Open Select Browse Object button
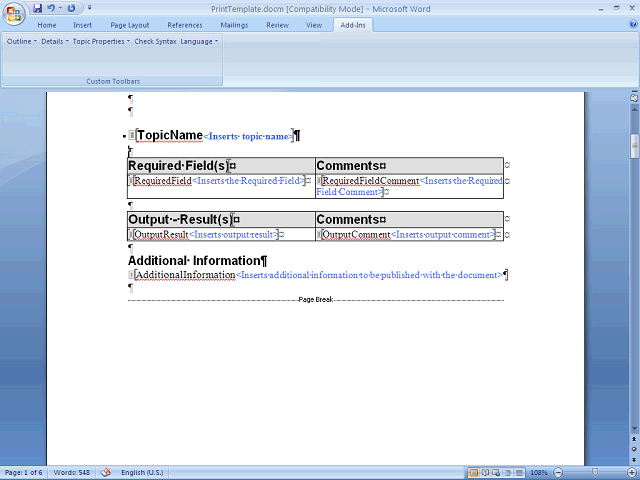 (x=634, y=449)
